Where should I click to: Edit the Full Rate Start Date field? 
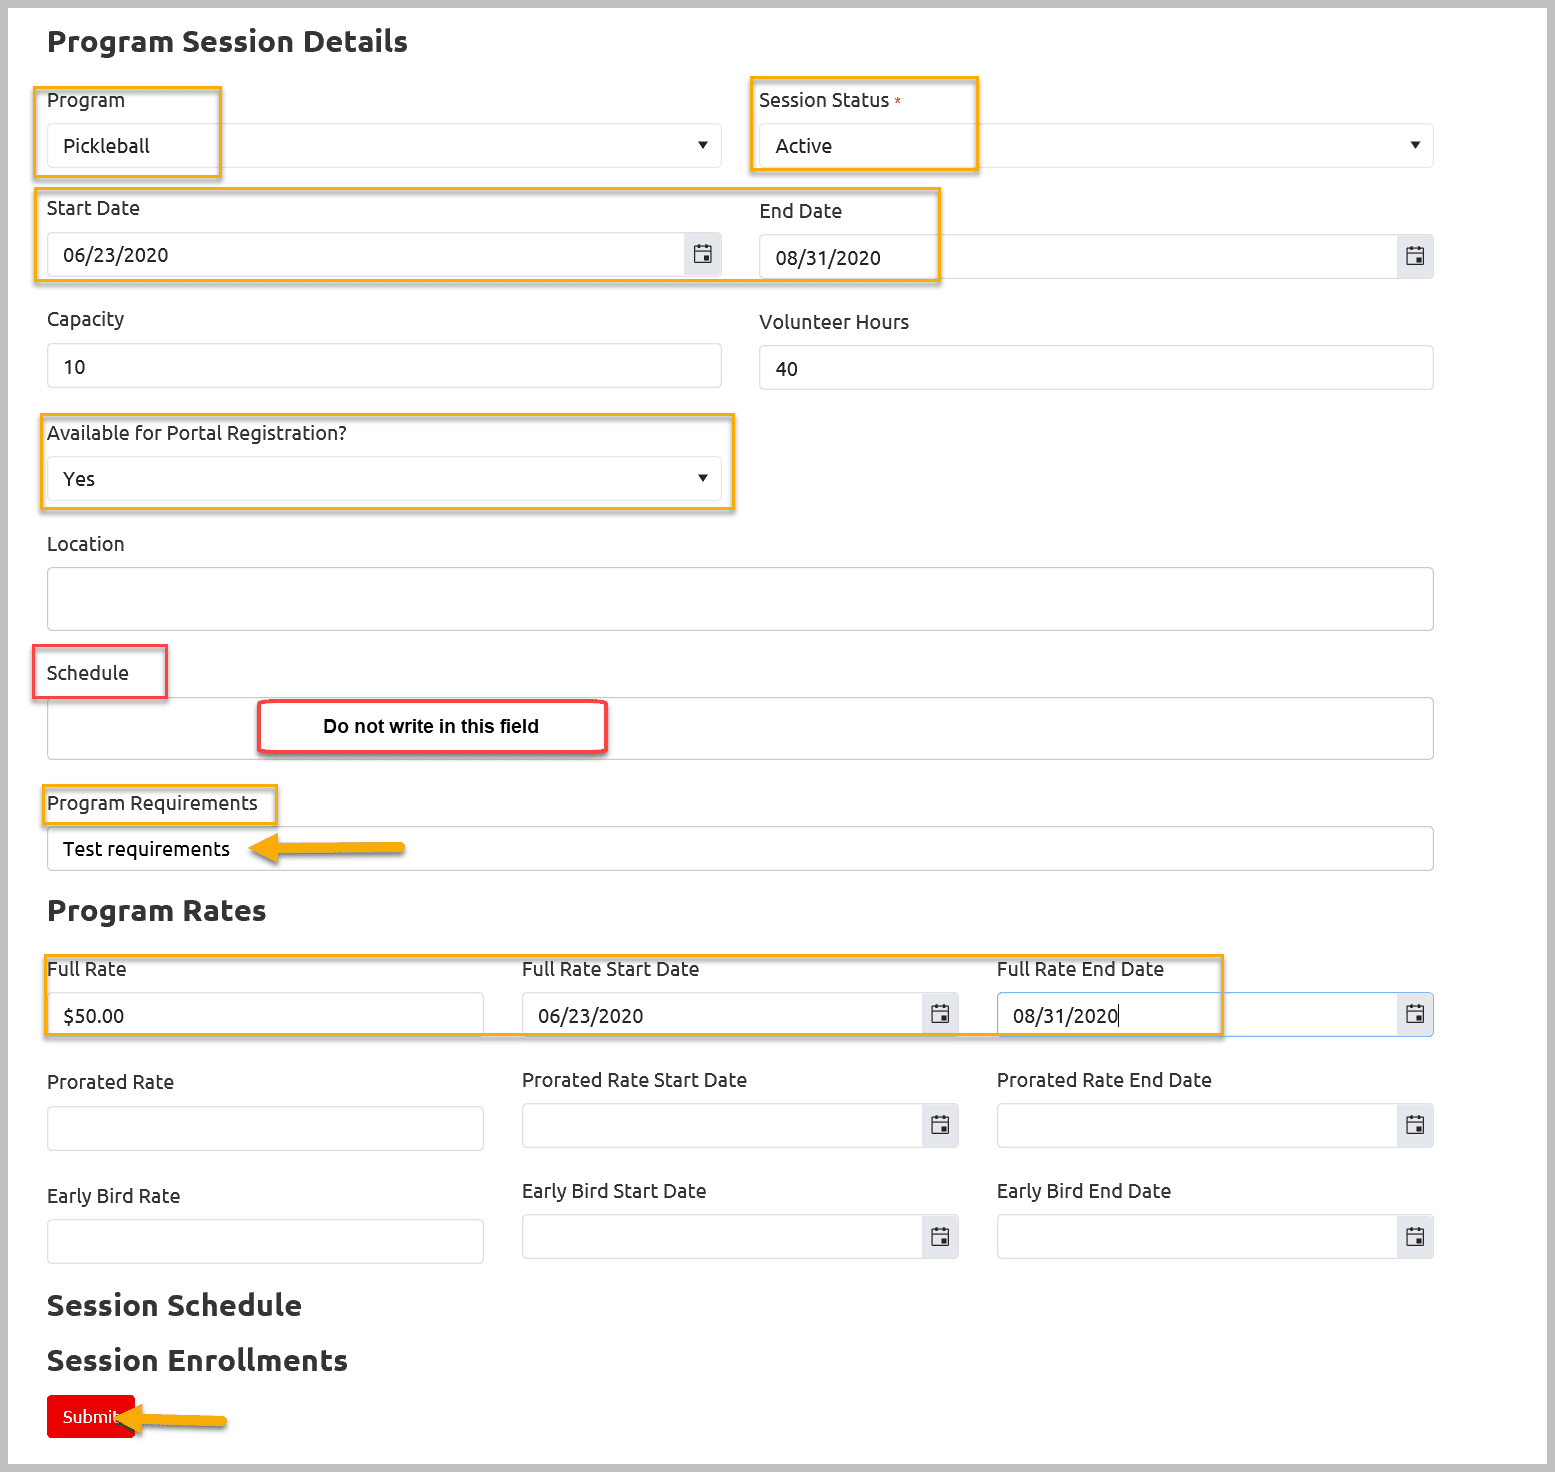(722, 1015)
